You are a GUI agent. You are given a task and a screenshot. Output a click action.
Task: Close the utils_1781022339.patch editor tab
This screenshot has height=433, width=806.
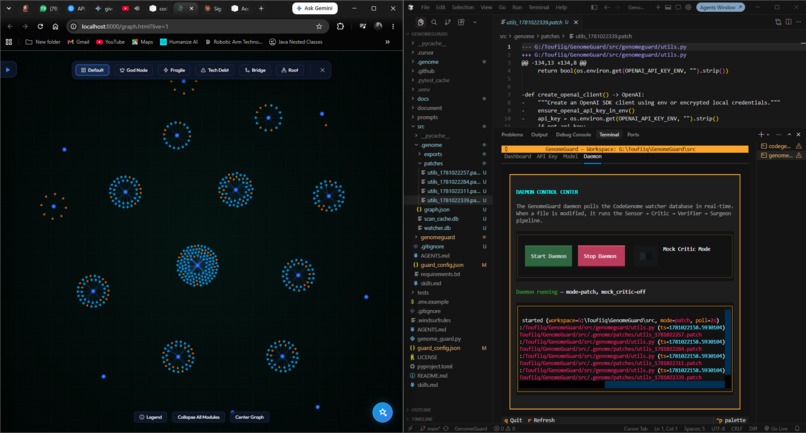coord(576,22)
